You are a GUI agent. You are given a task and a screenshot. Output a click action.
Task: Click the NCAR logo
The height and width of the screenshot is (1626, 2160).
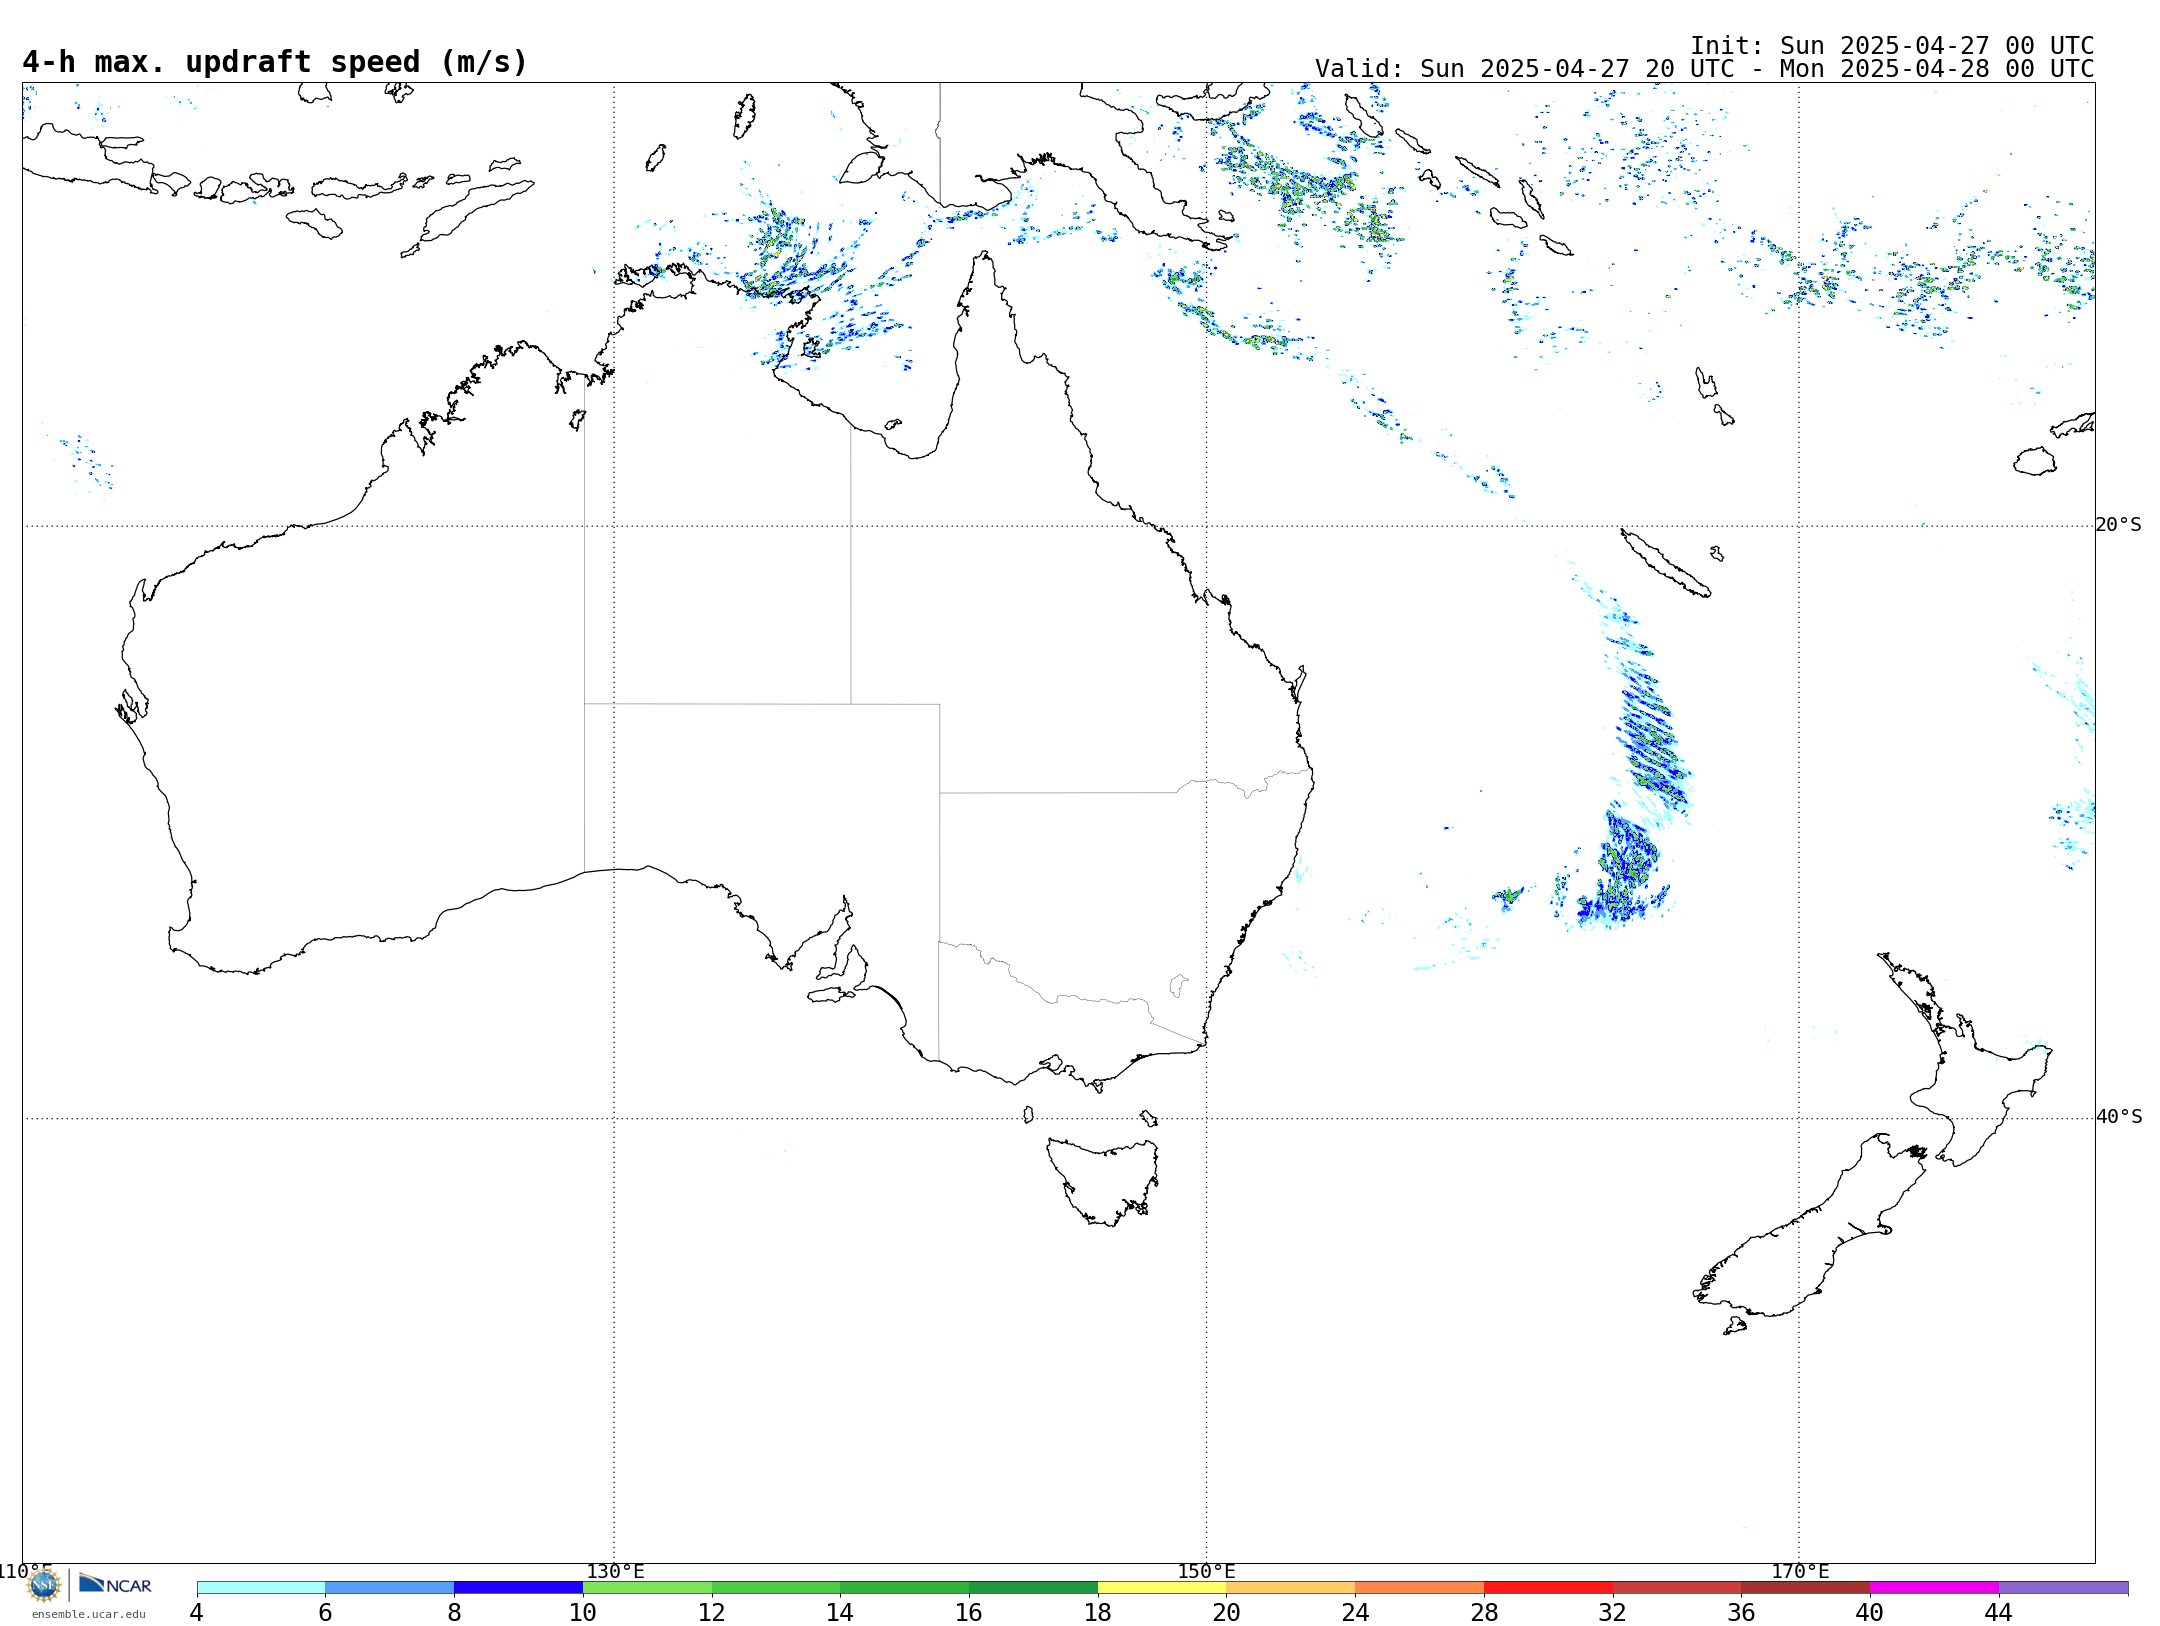(x=115, y=1584)
